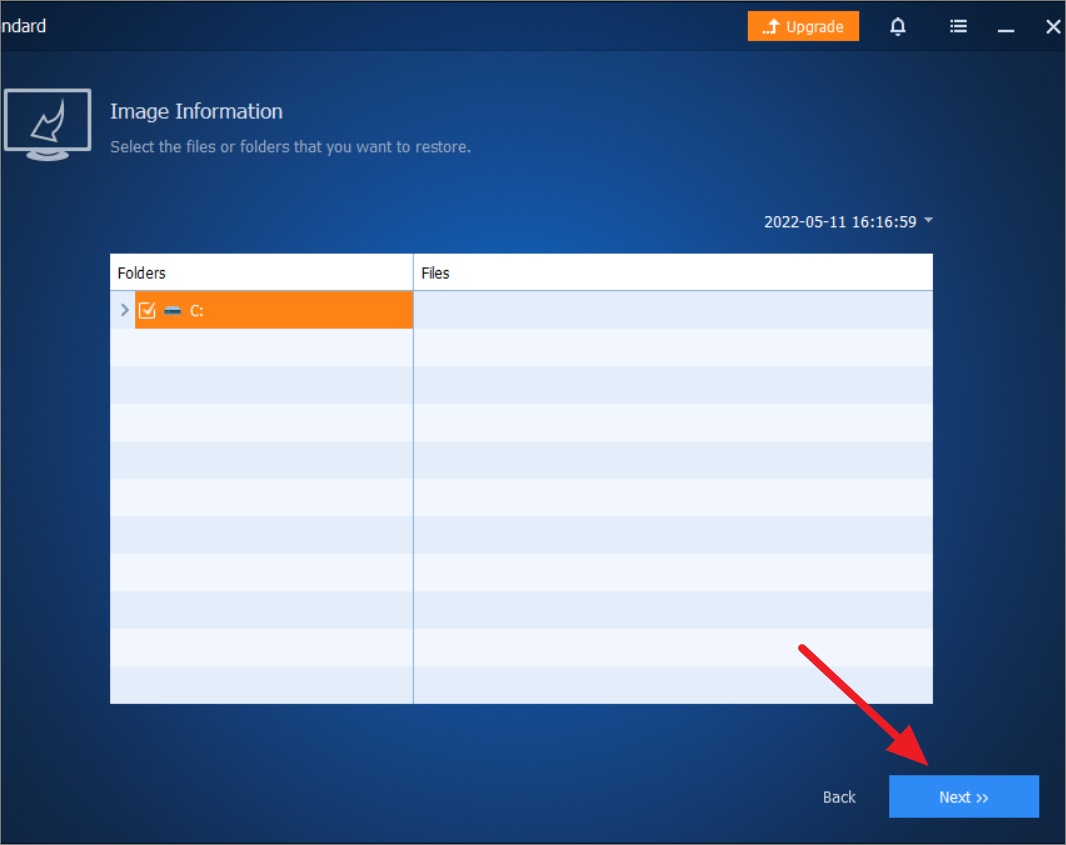Screen dimensions: 1066x845
Task: Click the Files column header
Action: click(435, 272)
